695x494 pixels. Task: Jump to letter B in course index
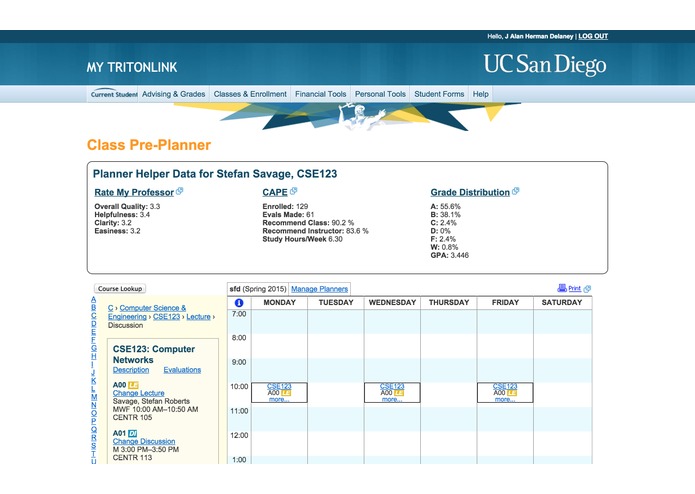(94, 307)
